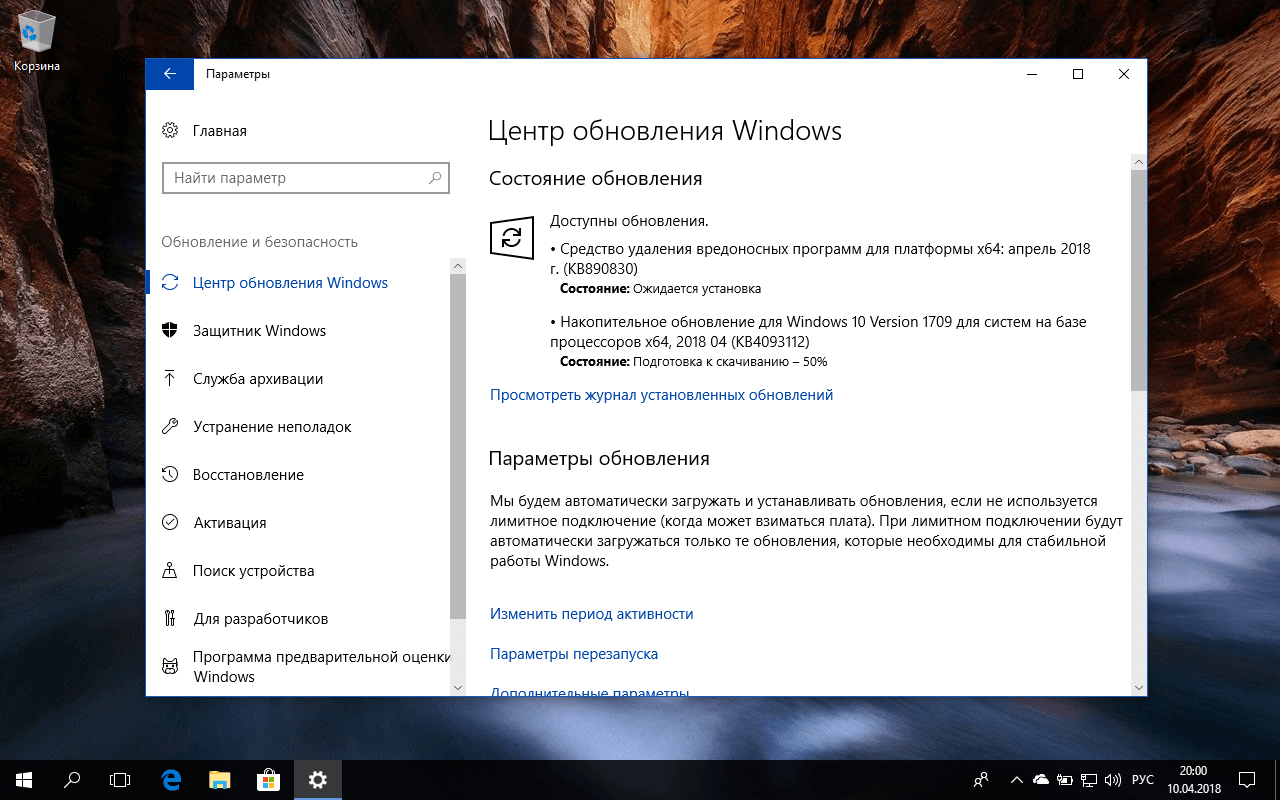Open Дополнительные параметры link

(x=590, y=691)
